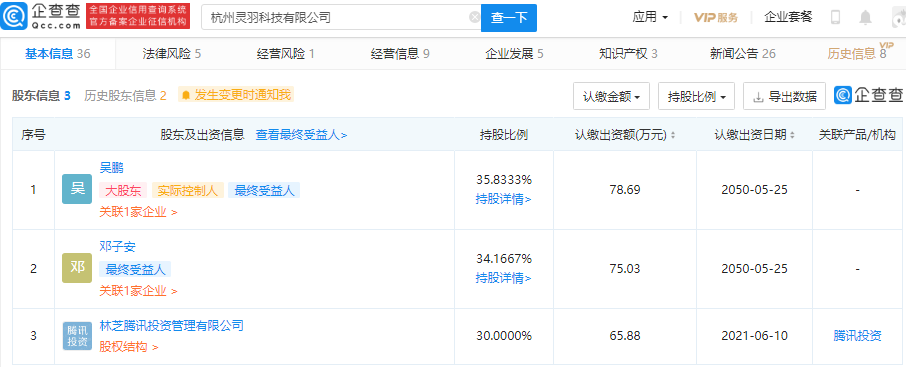Click the 腾讯投资 shareholder avatar icon

coord(77,336)
